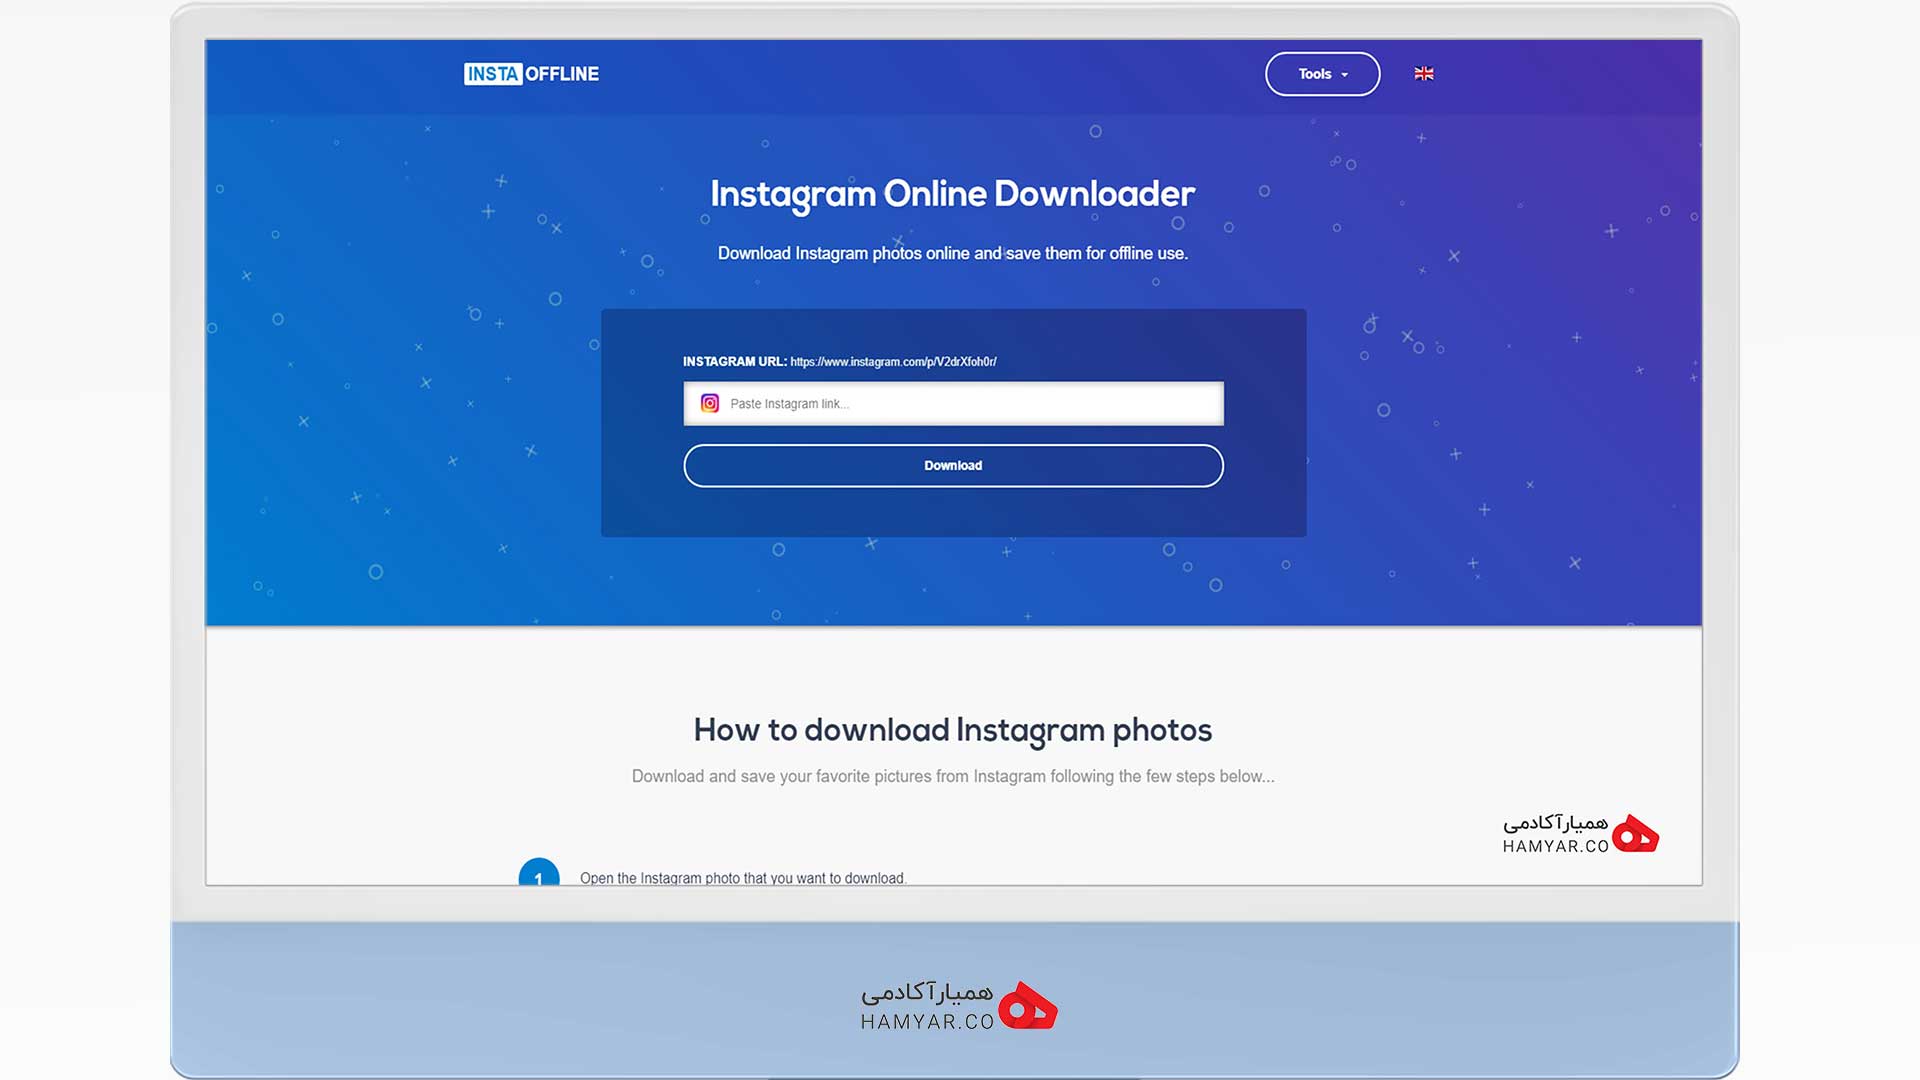Click 'Open the Instagram photo' step text
This screenshot has width=1920, height=1080.
[x=742, y=877]
